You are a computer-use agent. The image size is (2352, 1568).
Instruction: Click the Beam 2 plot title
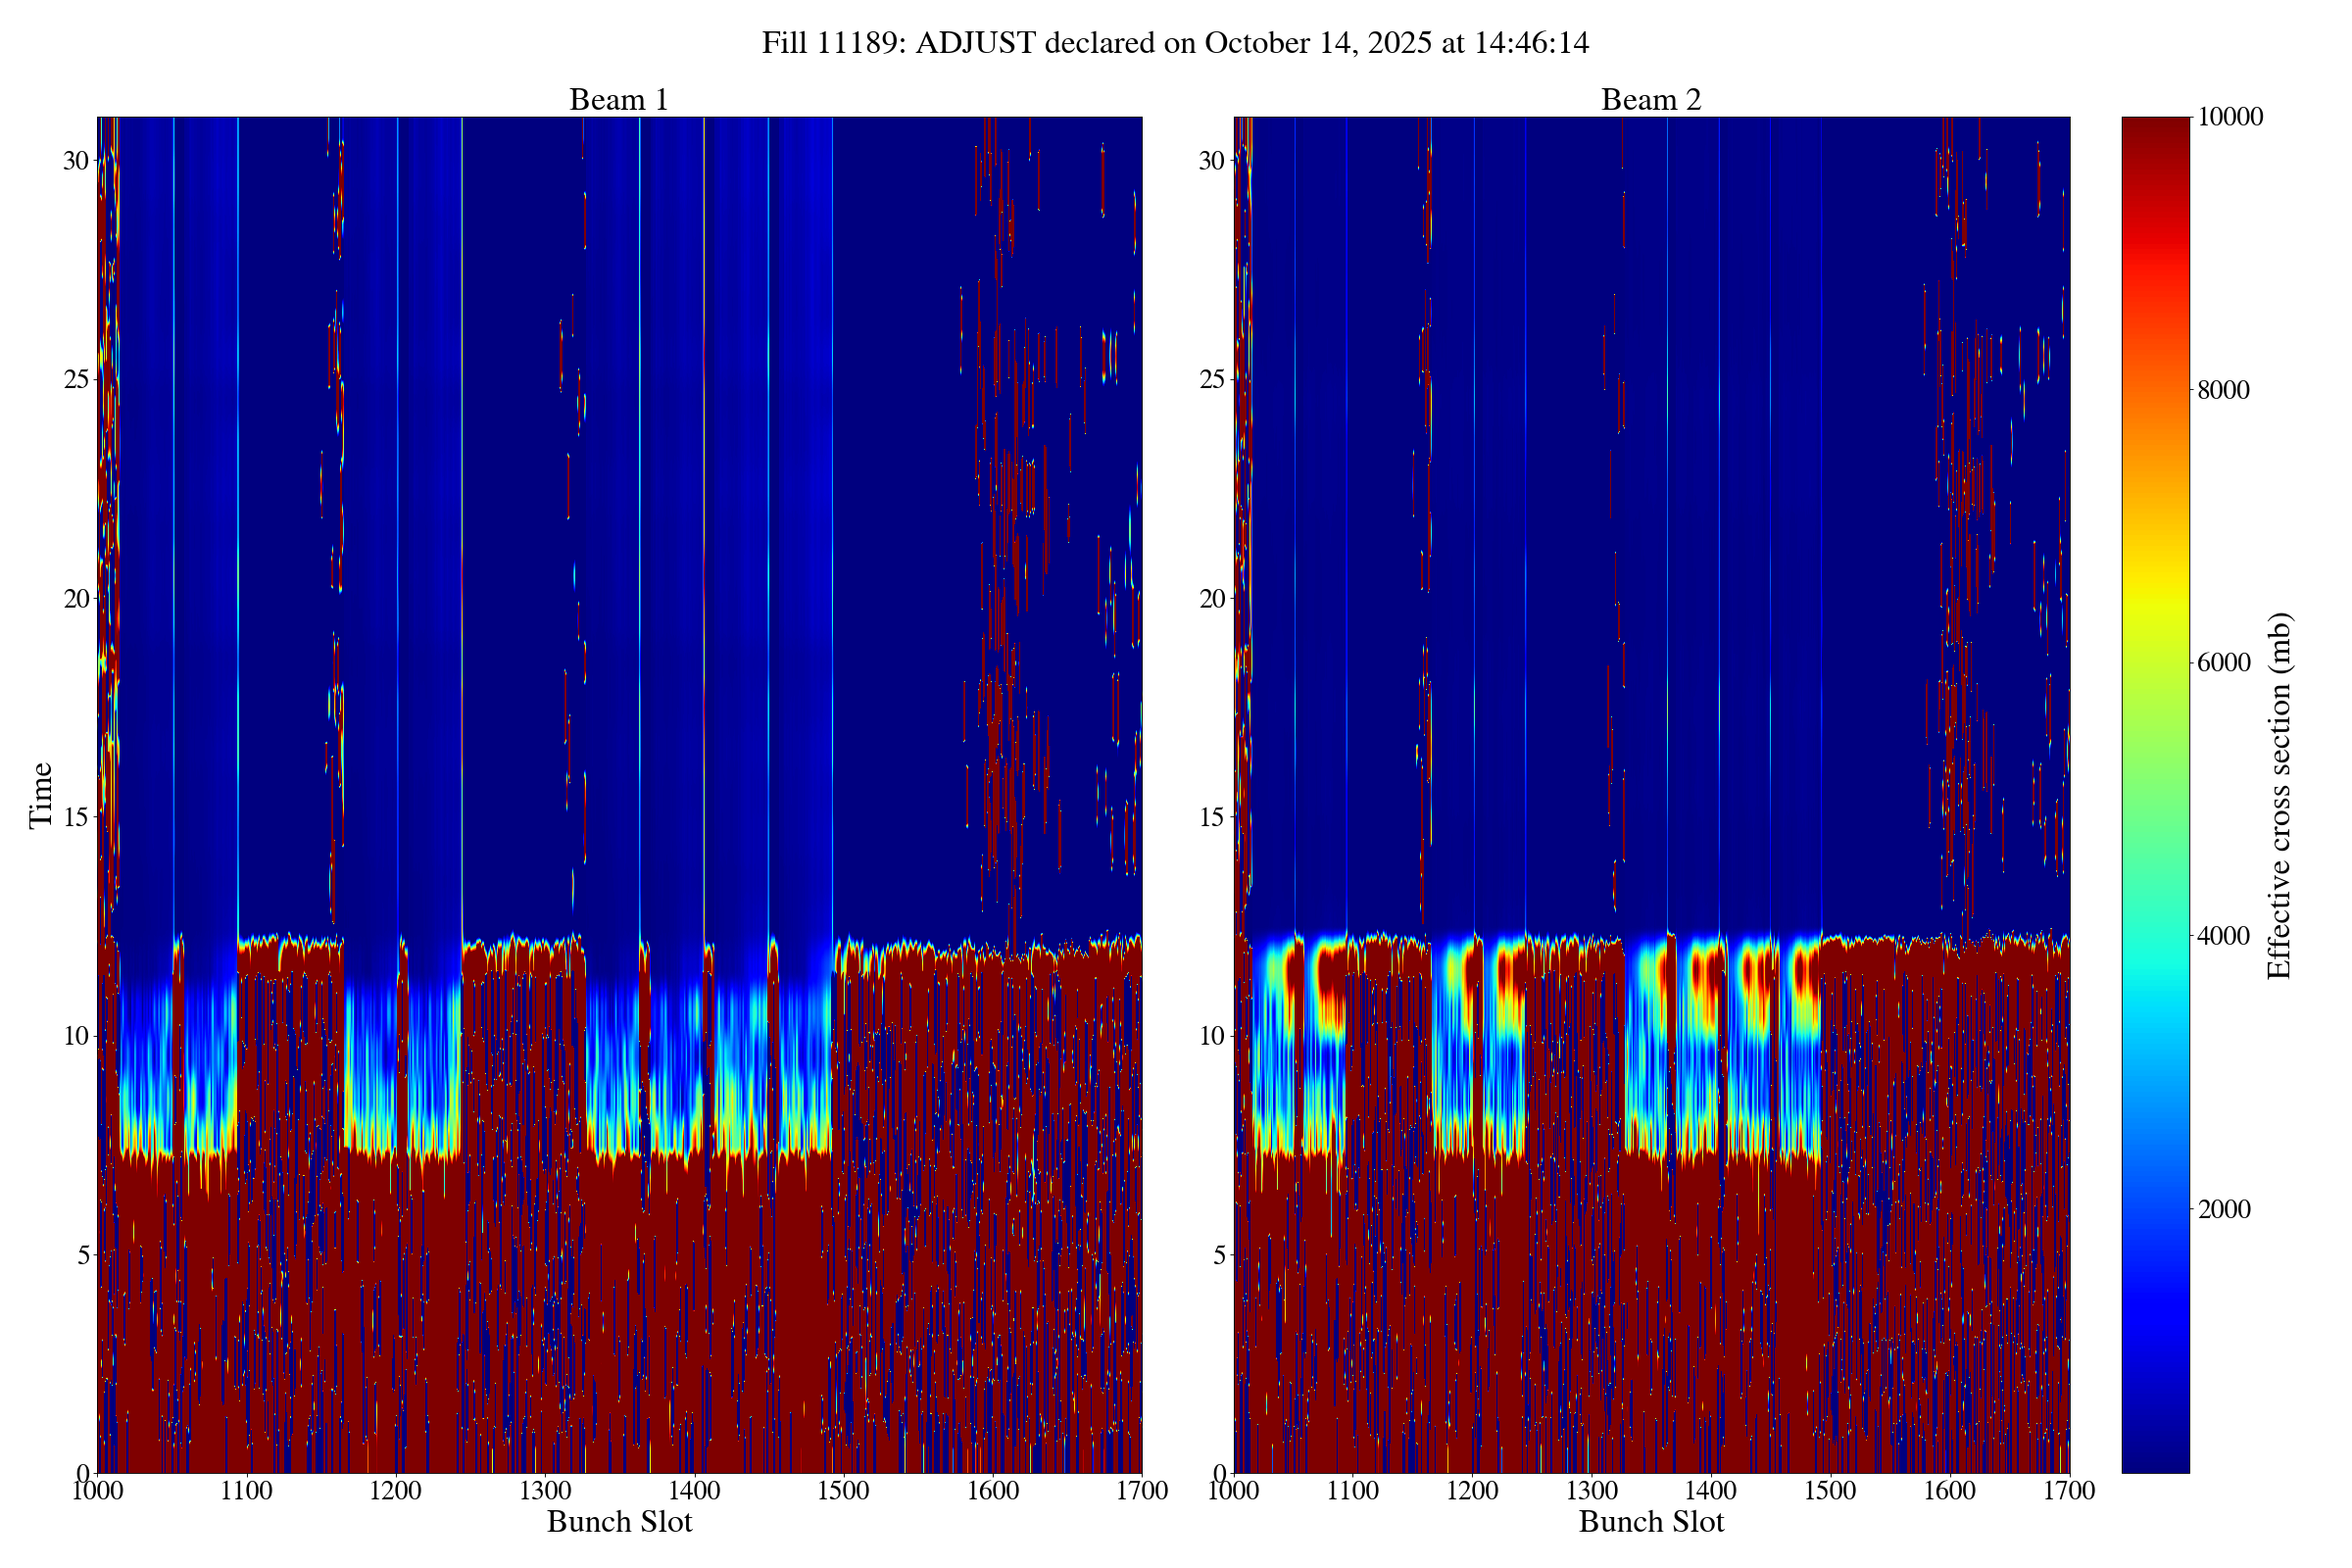click(x=1650, y=100)
